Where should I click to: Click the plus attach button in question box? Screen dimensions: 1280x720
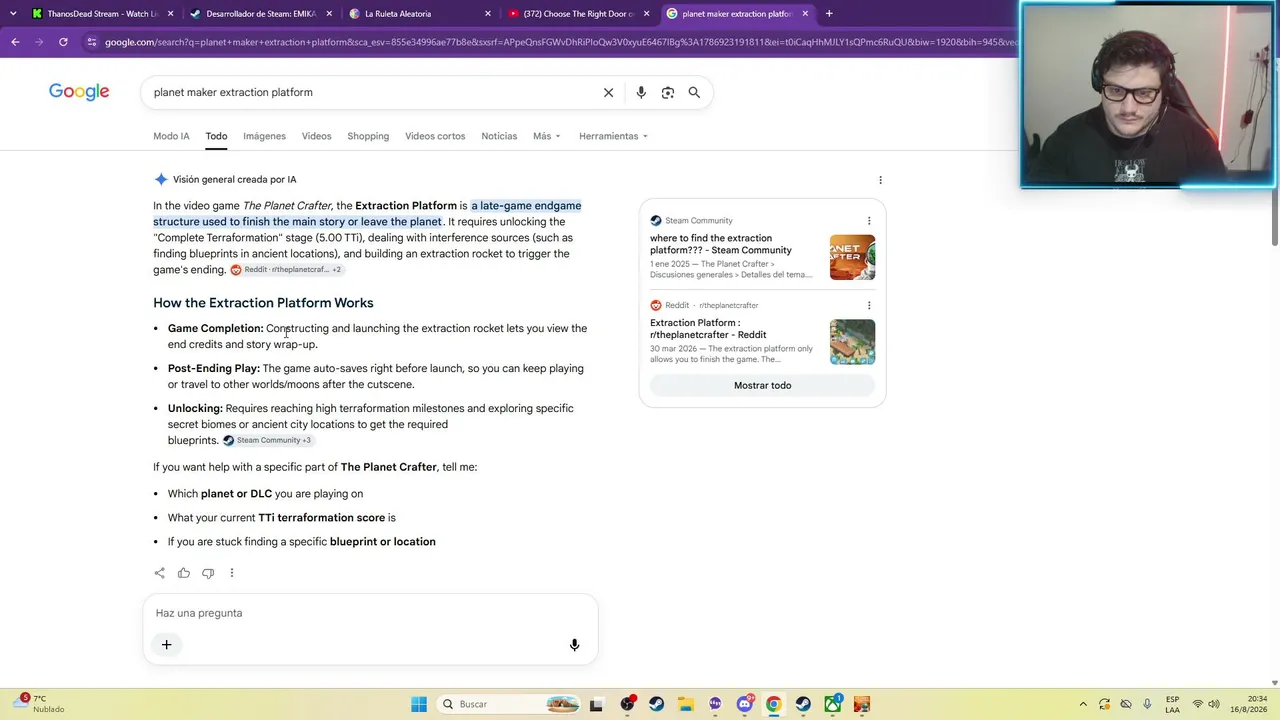167,645
